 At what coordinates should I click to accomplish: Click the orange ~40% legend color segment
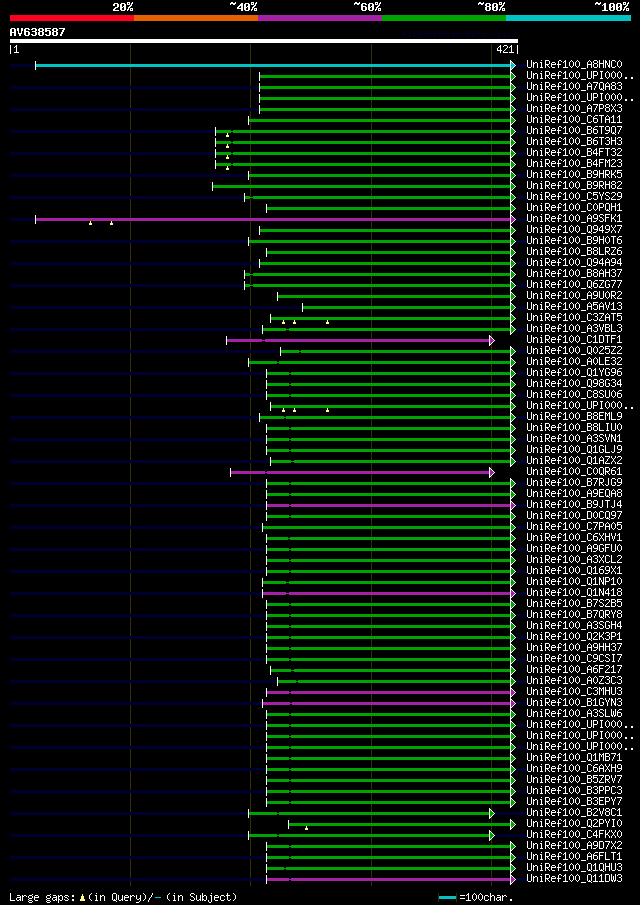point(196,18)
